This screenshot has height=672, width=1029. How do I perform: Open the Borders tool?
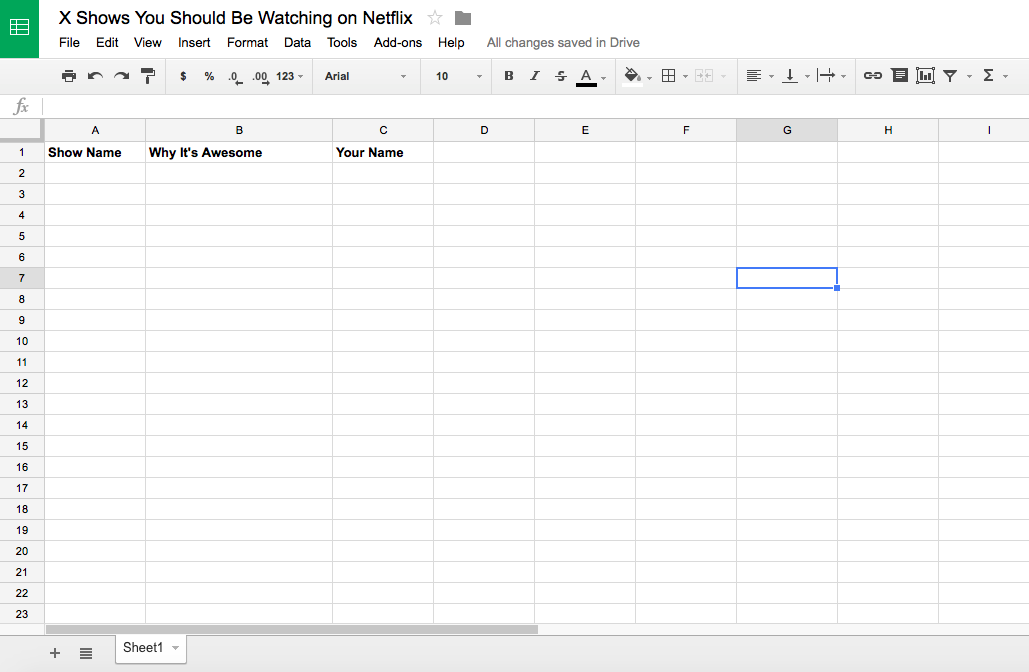pos(668,75)
